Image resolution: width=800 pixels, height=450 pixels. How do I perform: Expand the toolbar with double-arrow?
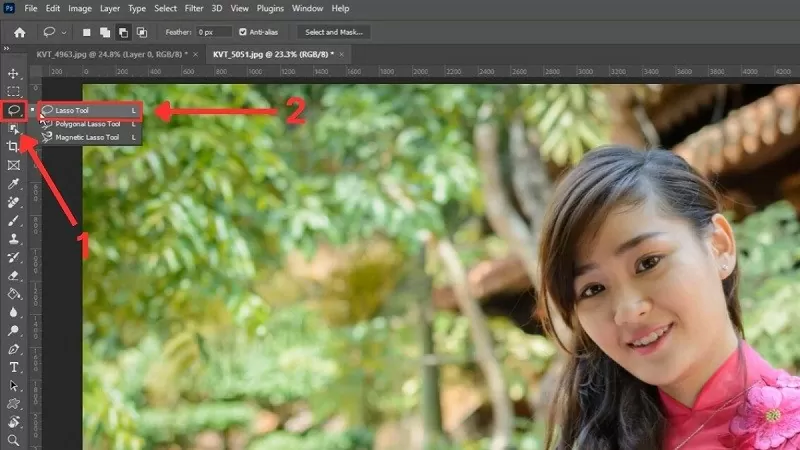8,48
